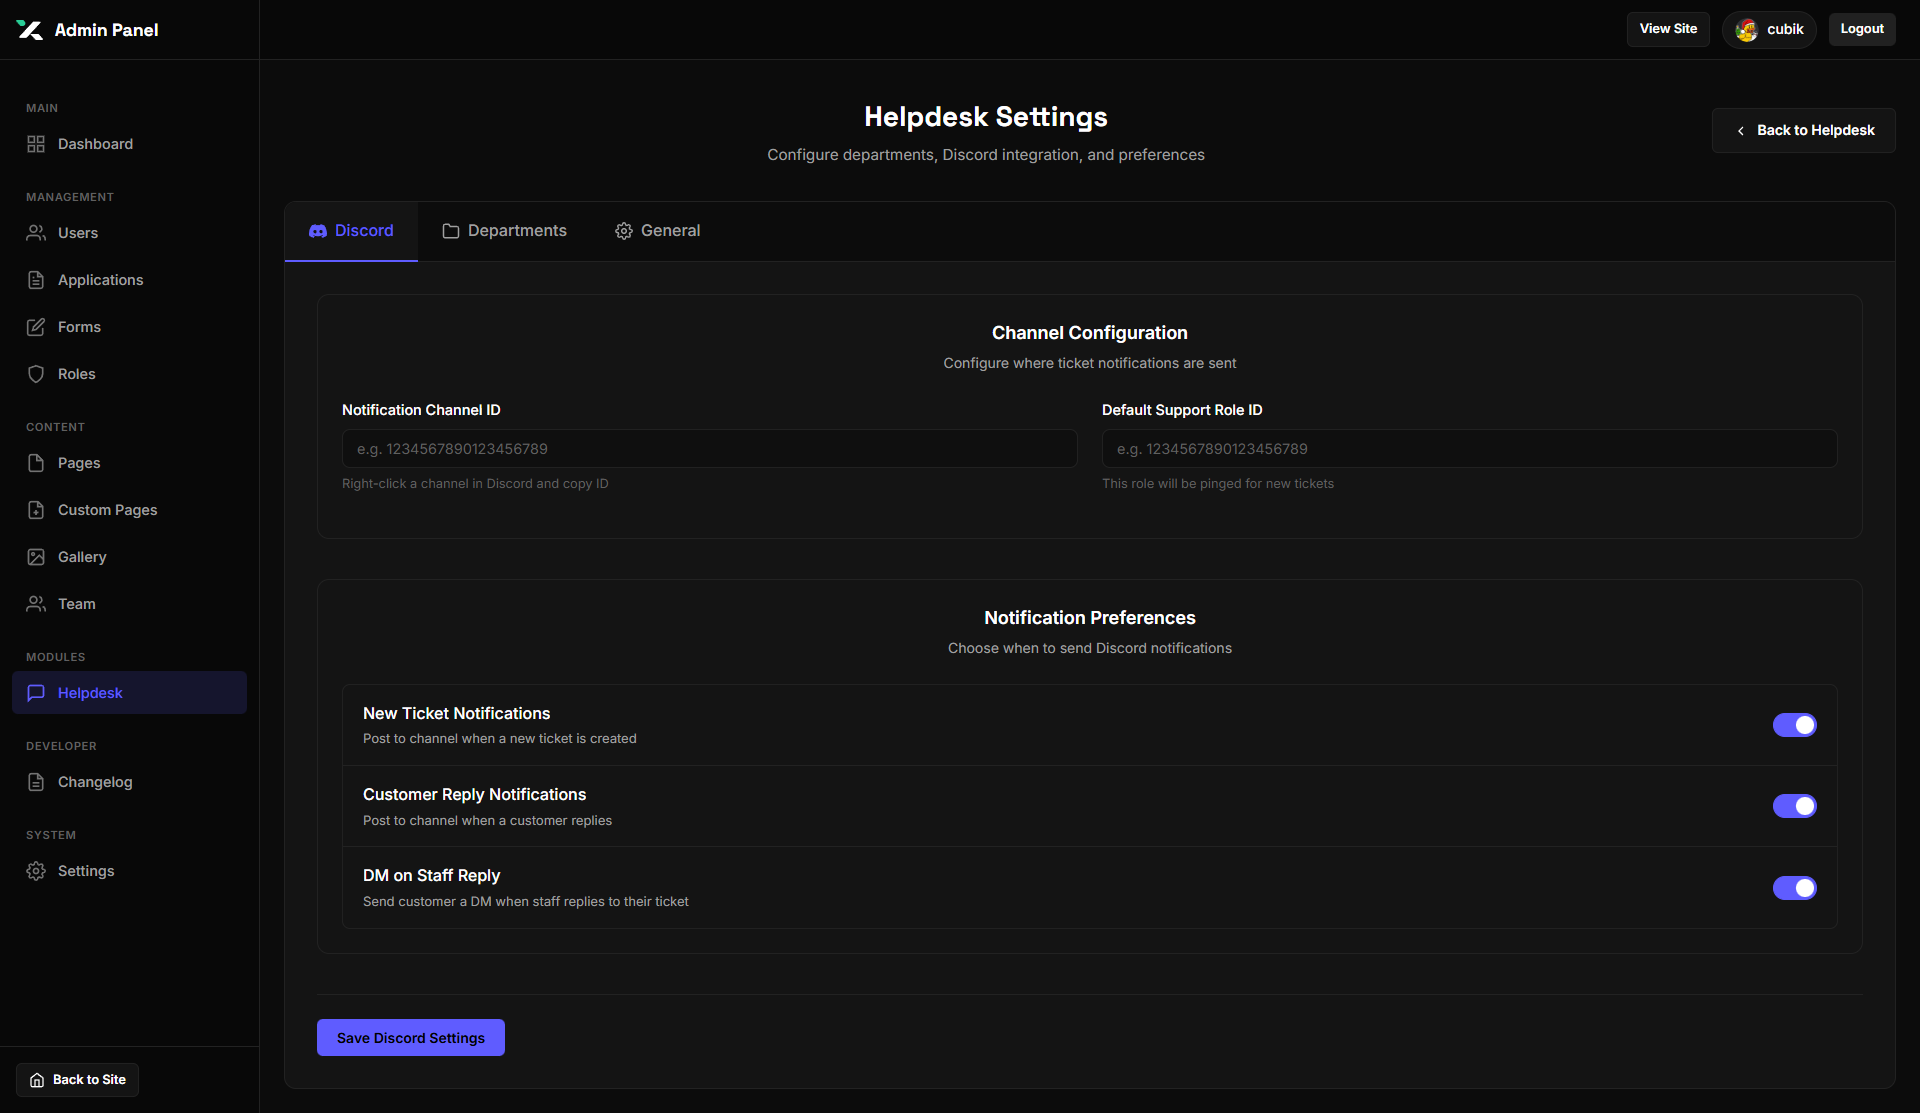This screenshot has width=1920, height=1113.
Task: Click the Notification Preferences heading
Action: [x=1090, y=618]
